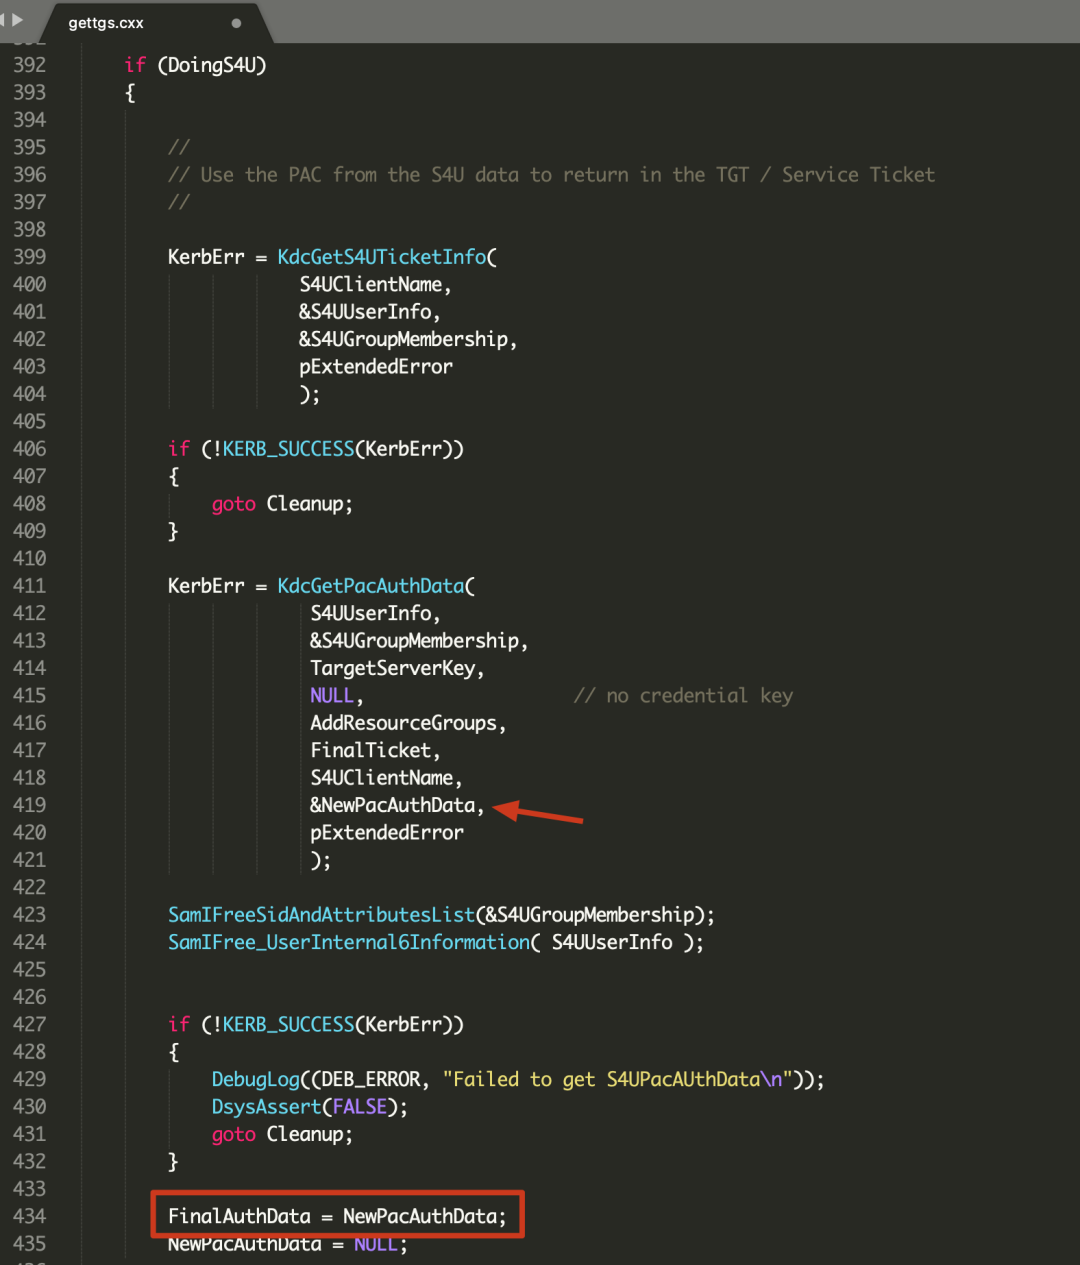Click the TargetServerKey argument
The height and width of the screenshot is (1265, 1080).
392,668
